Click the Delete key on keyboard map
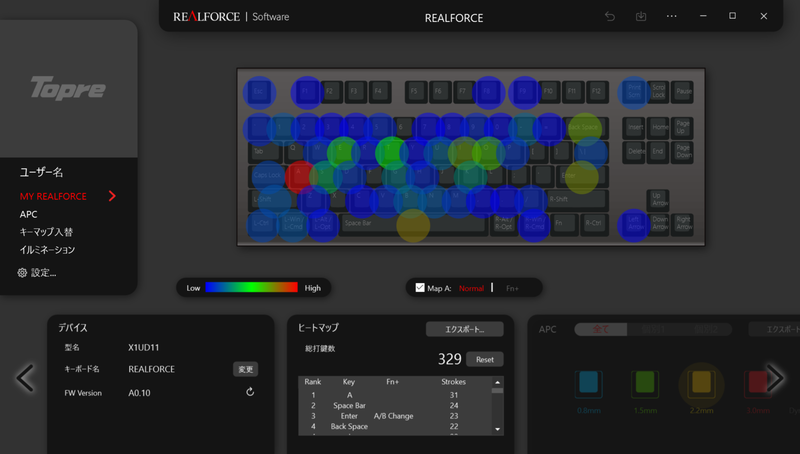The height and width of the screenshot is (454, 800). 635,152
